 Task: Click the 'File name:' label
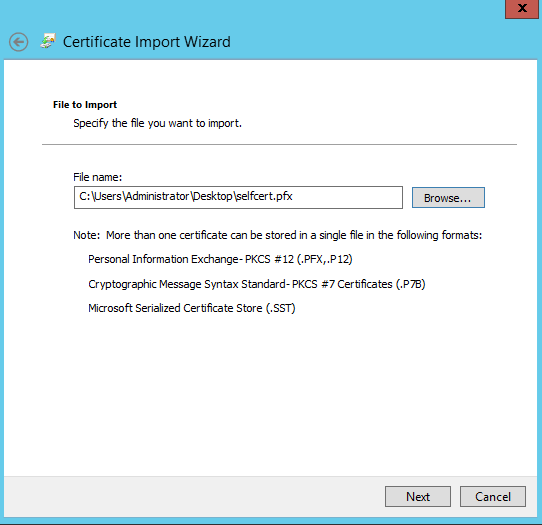[97, 177]
